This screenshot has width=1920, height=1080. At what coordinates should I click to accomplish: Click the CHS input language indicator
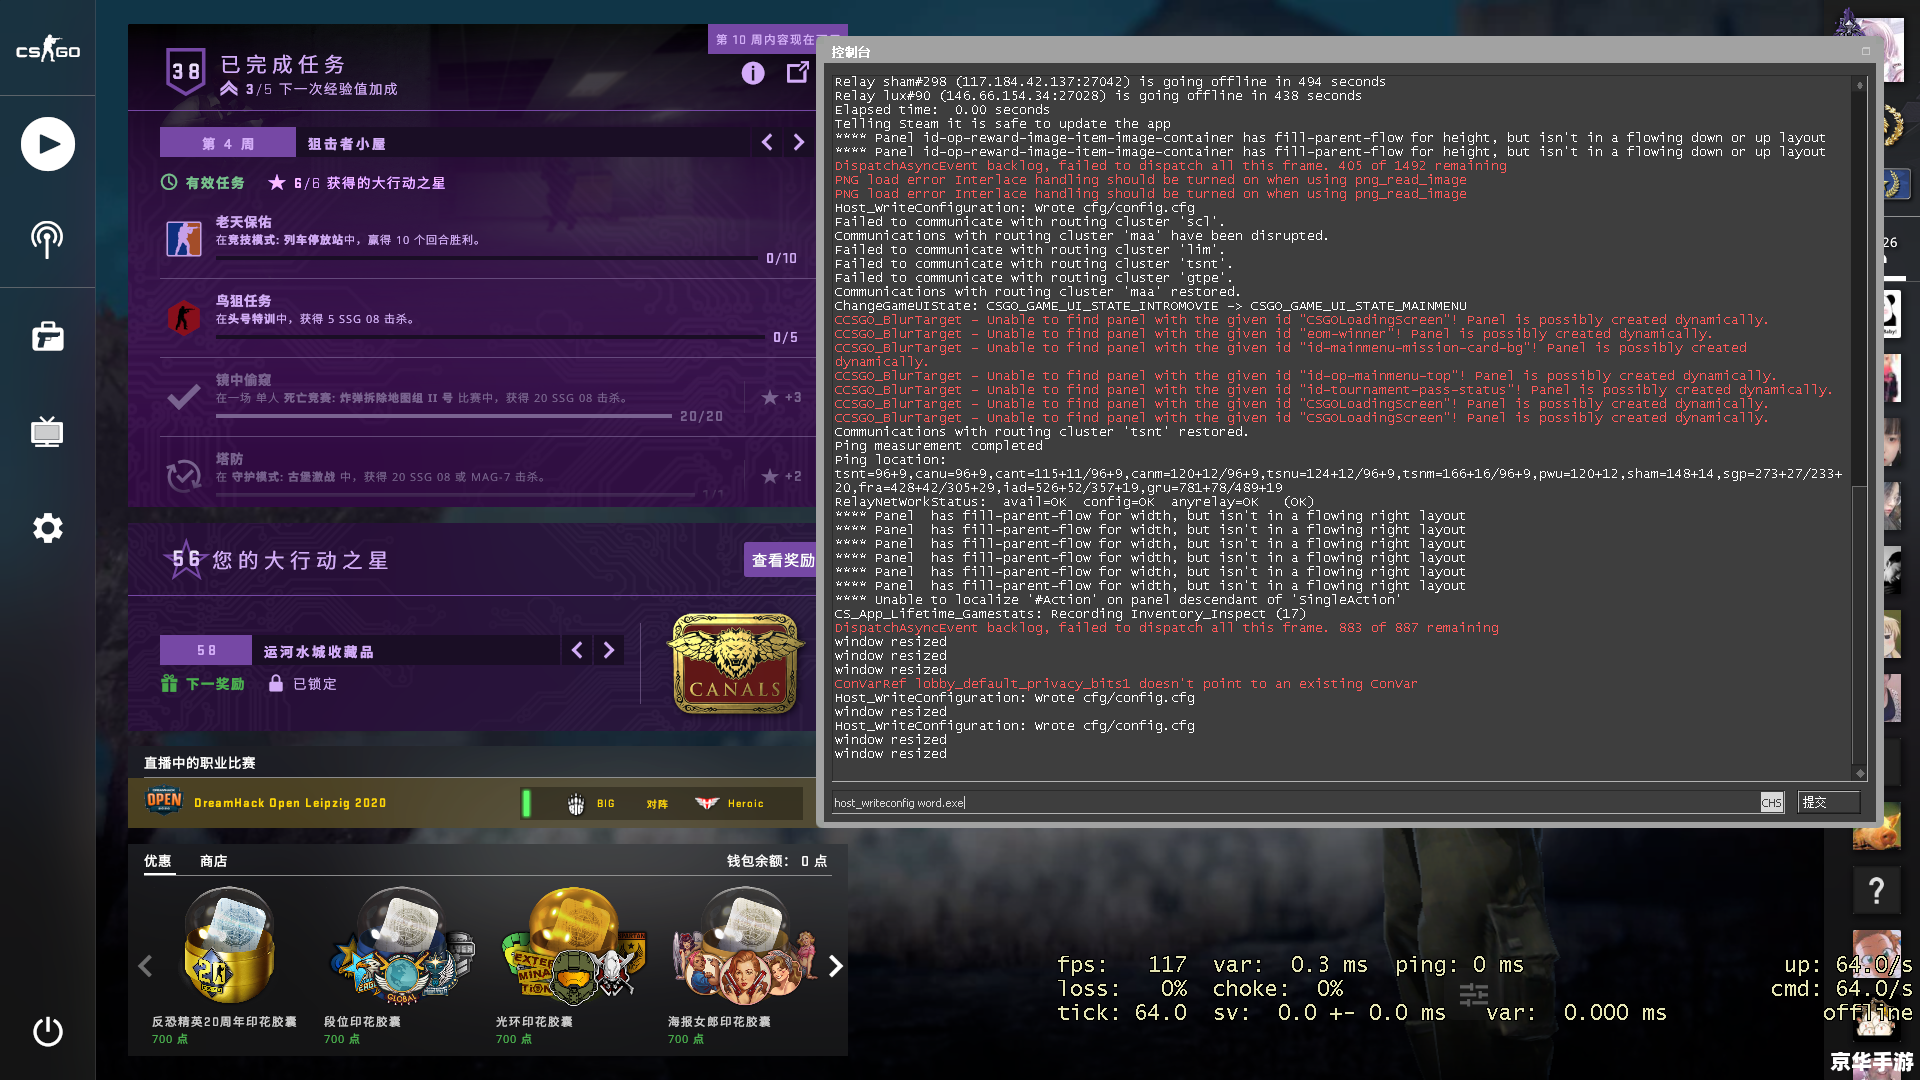(x=1771, y=802)
